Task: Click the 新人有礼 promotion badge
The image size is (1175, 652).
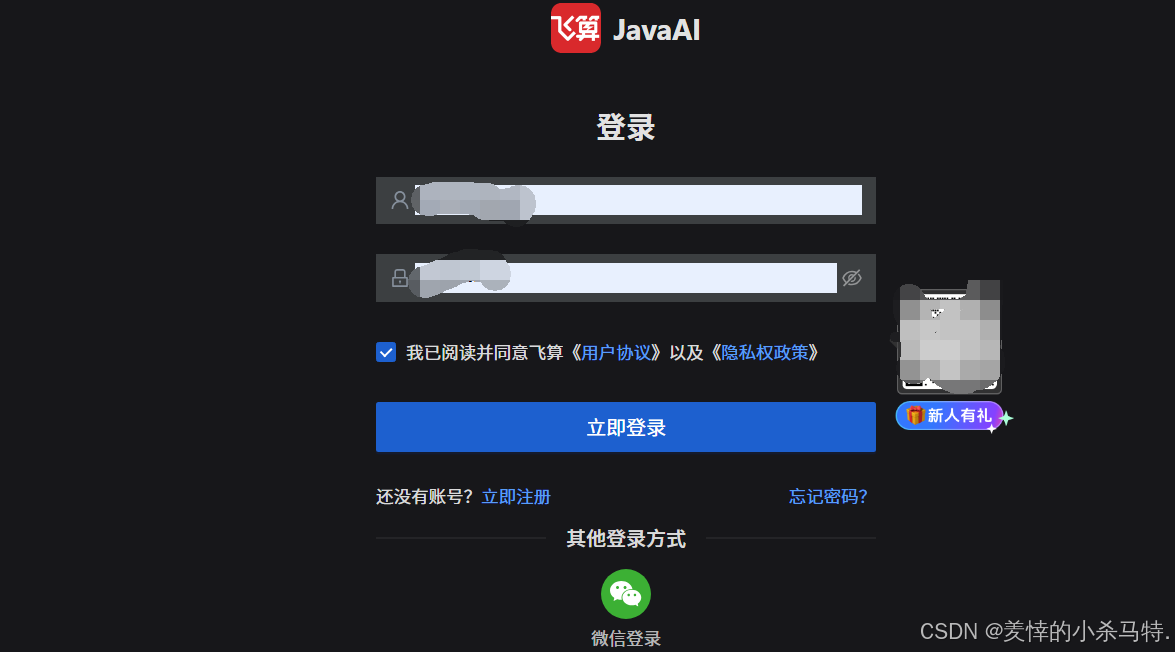Action: [x=949, y=416]
